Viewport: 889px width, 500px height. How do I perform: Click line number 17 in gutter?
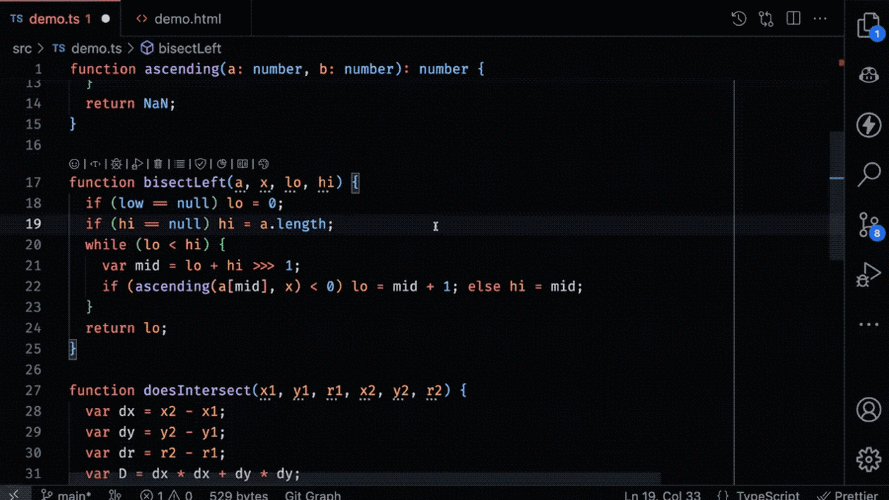[33, 183]
